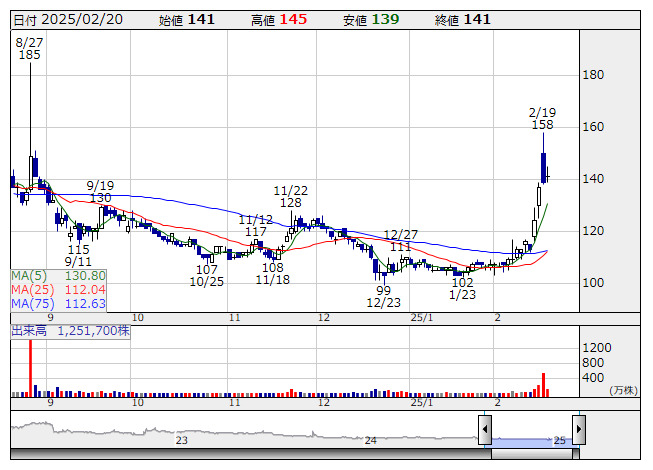The width and height of the screenshot is (653, 470).
Task: Click the 25/1 month label under price chart
Action: pos(422,318)
